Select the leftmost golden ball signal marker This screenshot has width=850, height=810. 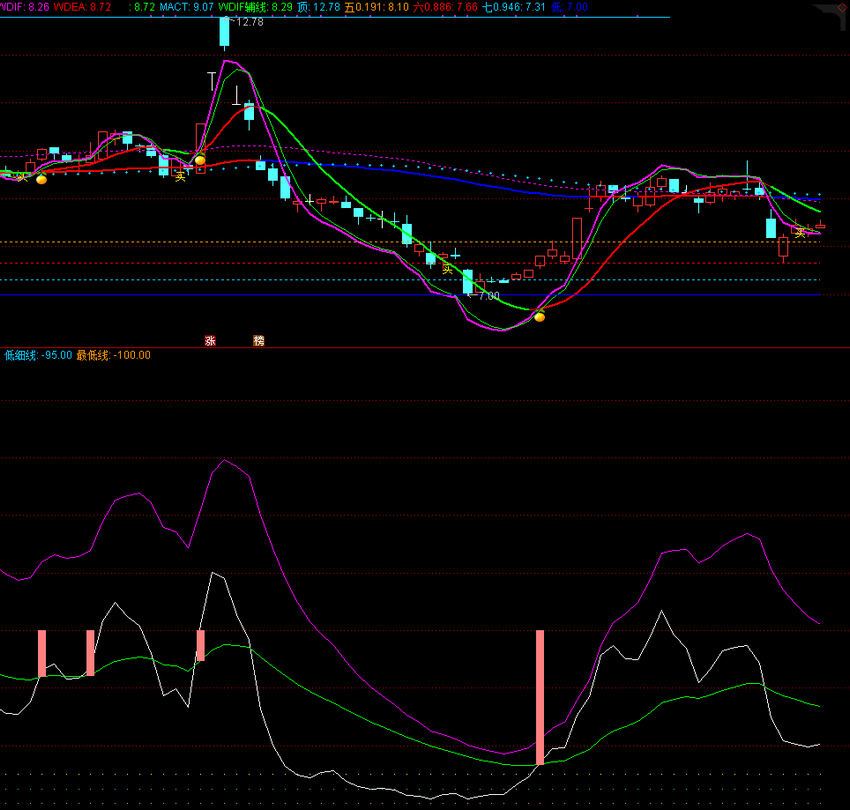click(41, 179)
